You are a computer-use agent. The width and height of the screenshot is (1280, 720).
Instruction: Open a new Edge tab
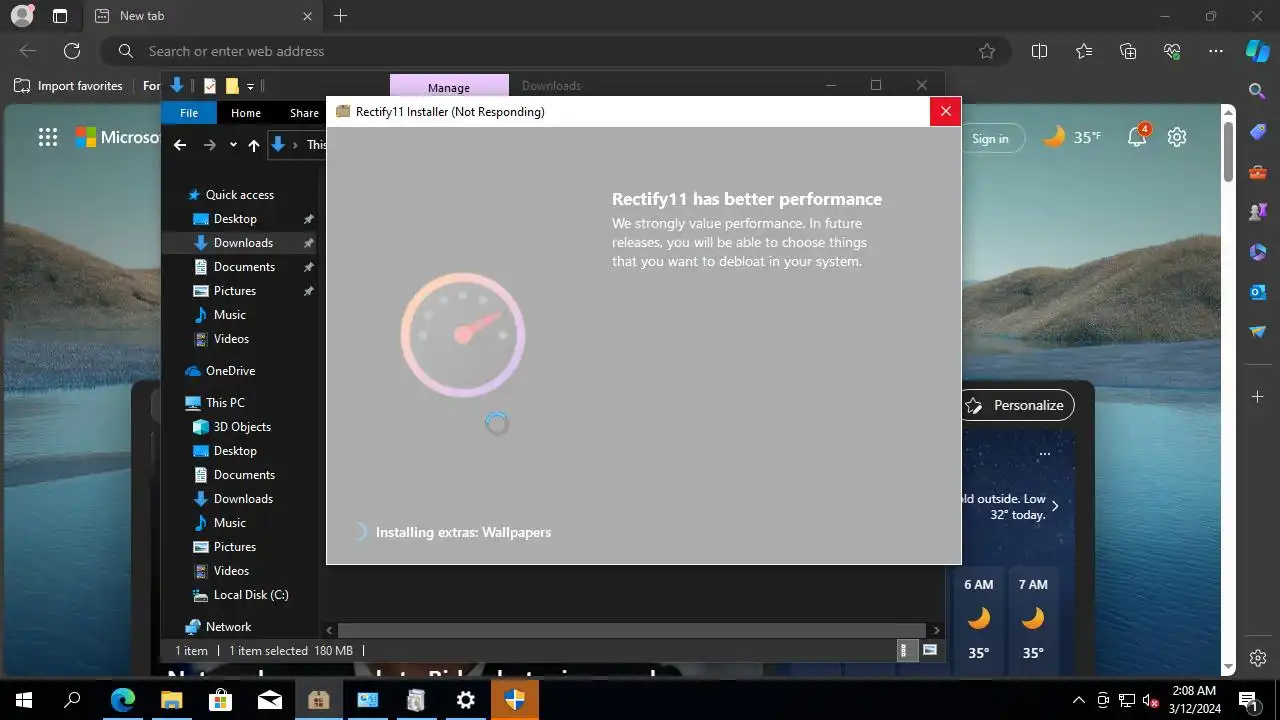[341, 16]
